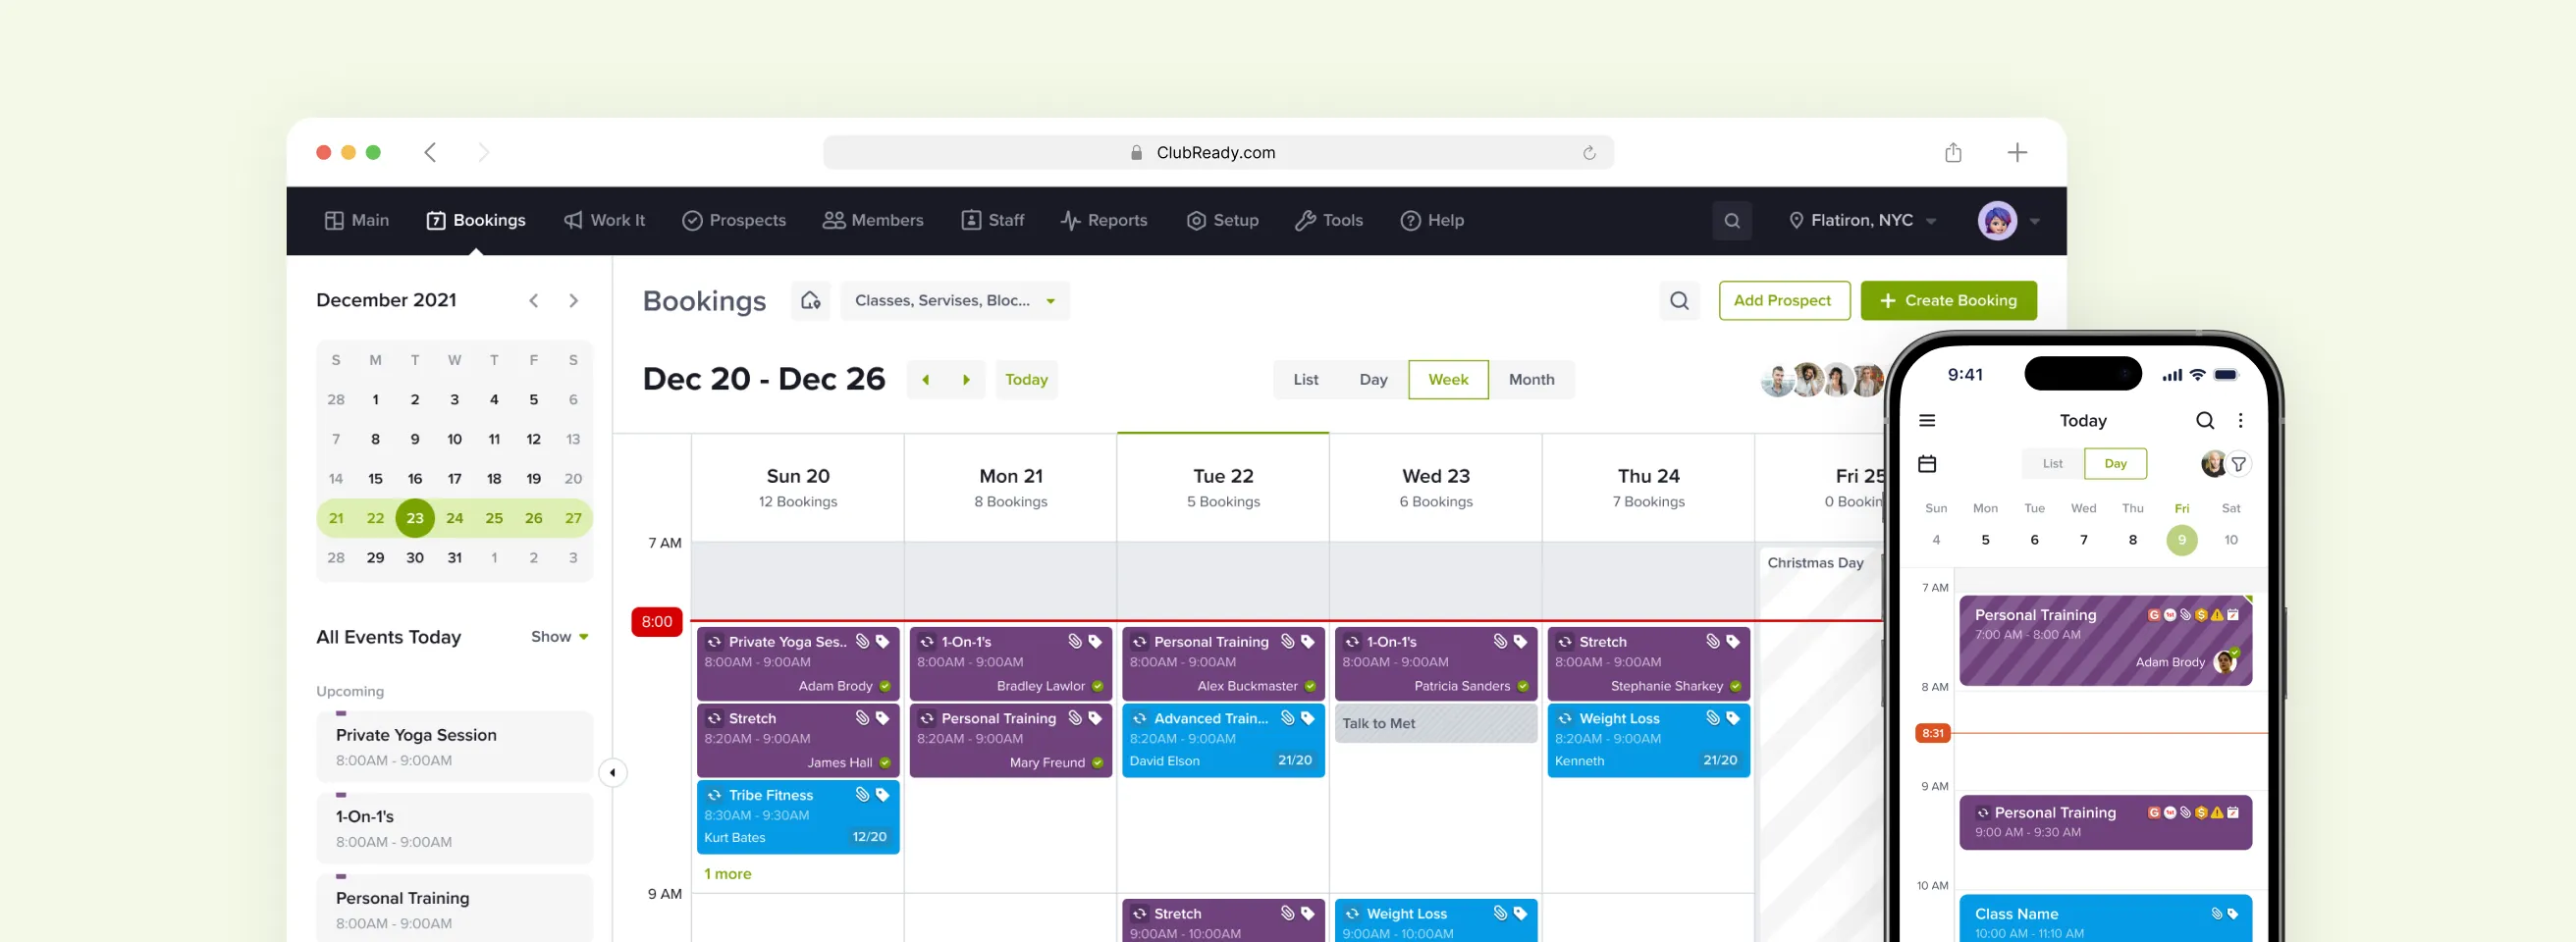Select Day toggle on the phone screen
This screenshot has width=2576, height=942.
click(2115, 464)
